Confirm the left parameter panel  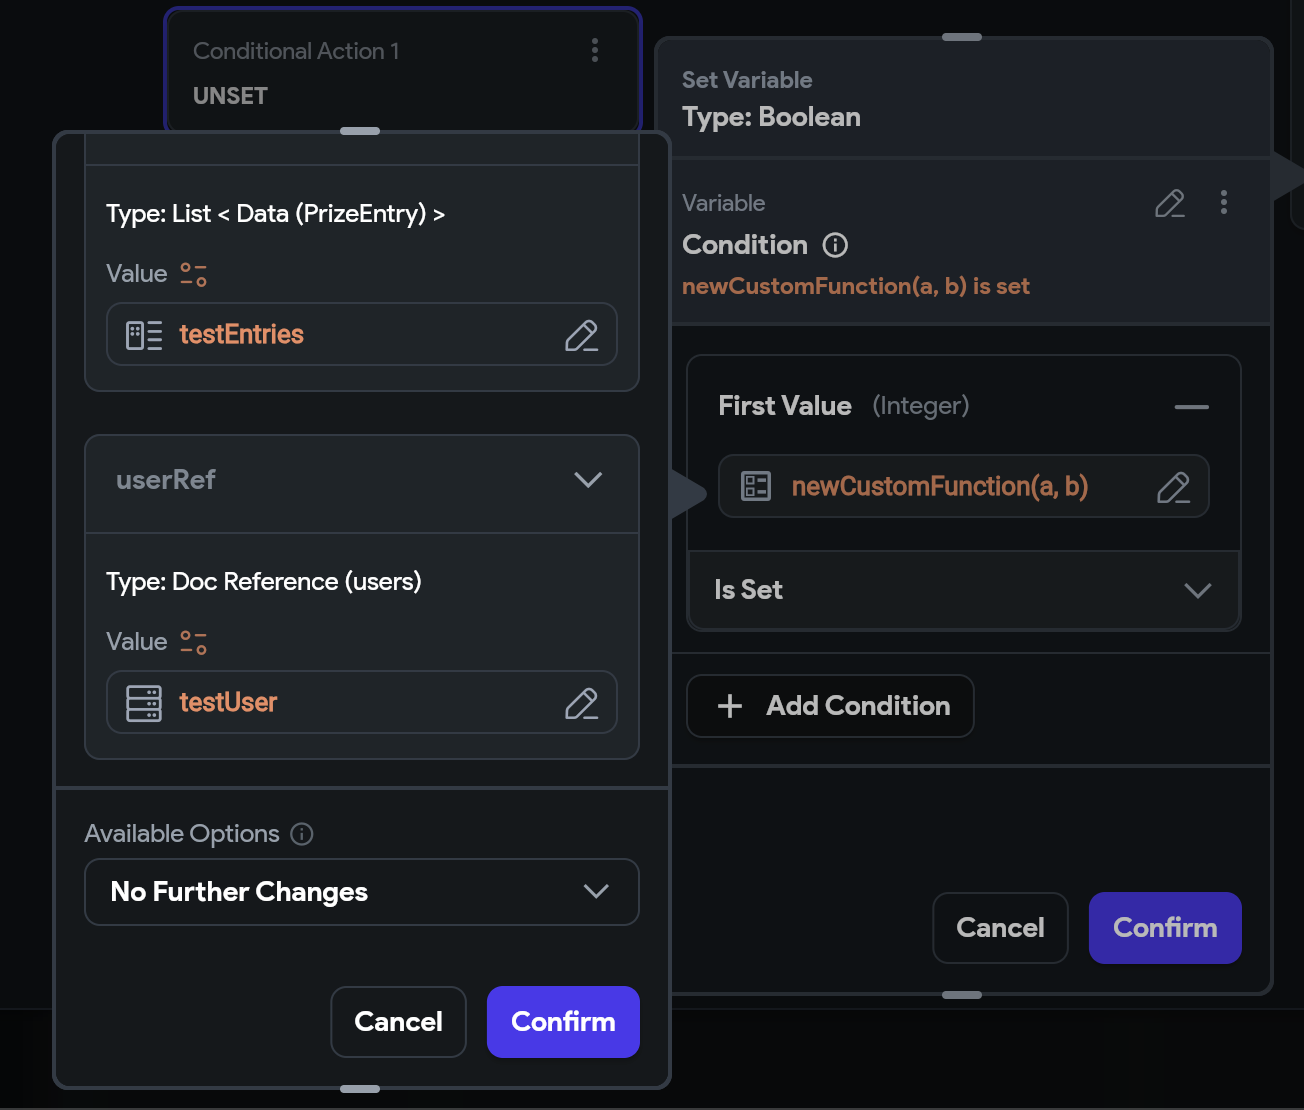(563, 1022)
